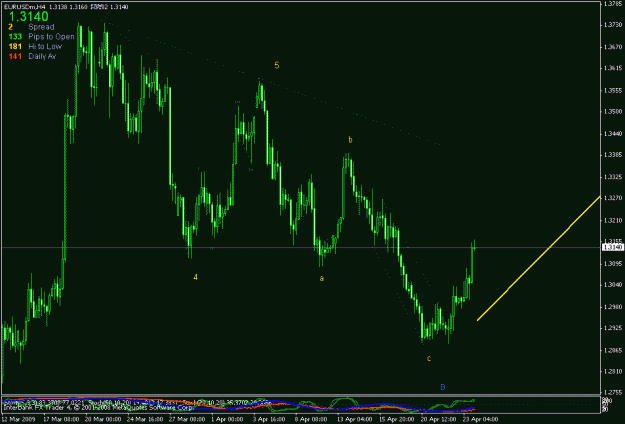Click price axis level 1.3555
This screenshot has width=625, height=424.
click(612, 90)
